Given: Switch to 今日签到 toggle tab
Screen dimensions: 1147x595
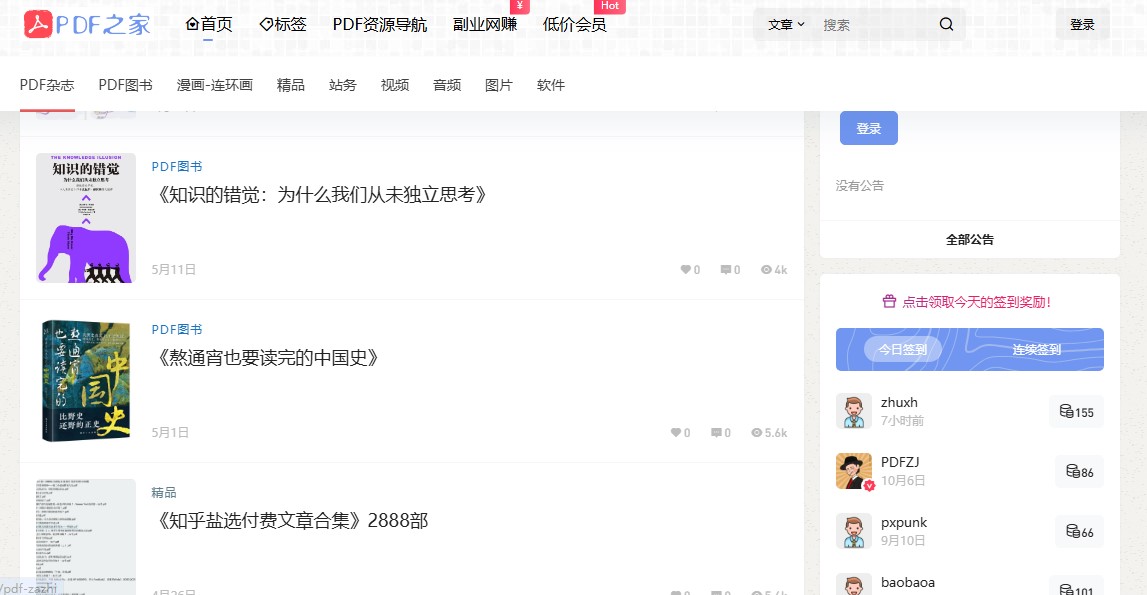Looking at the screenshot, I should tap(902, 350).
